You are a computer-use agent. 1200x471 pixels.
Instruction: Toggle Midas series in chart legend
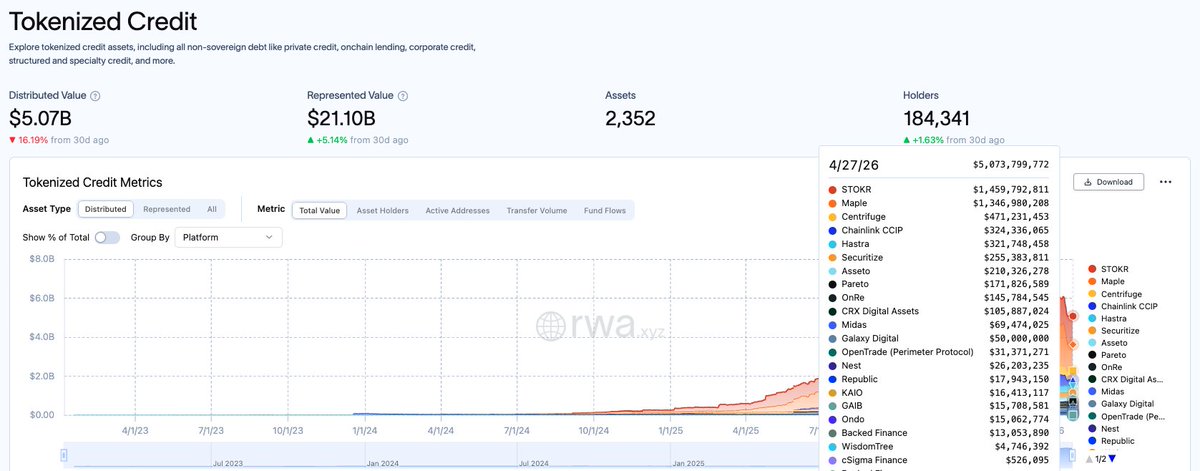(1105, 392)
